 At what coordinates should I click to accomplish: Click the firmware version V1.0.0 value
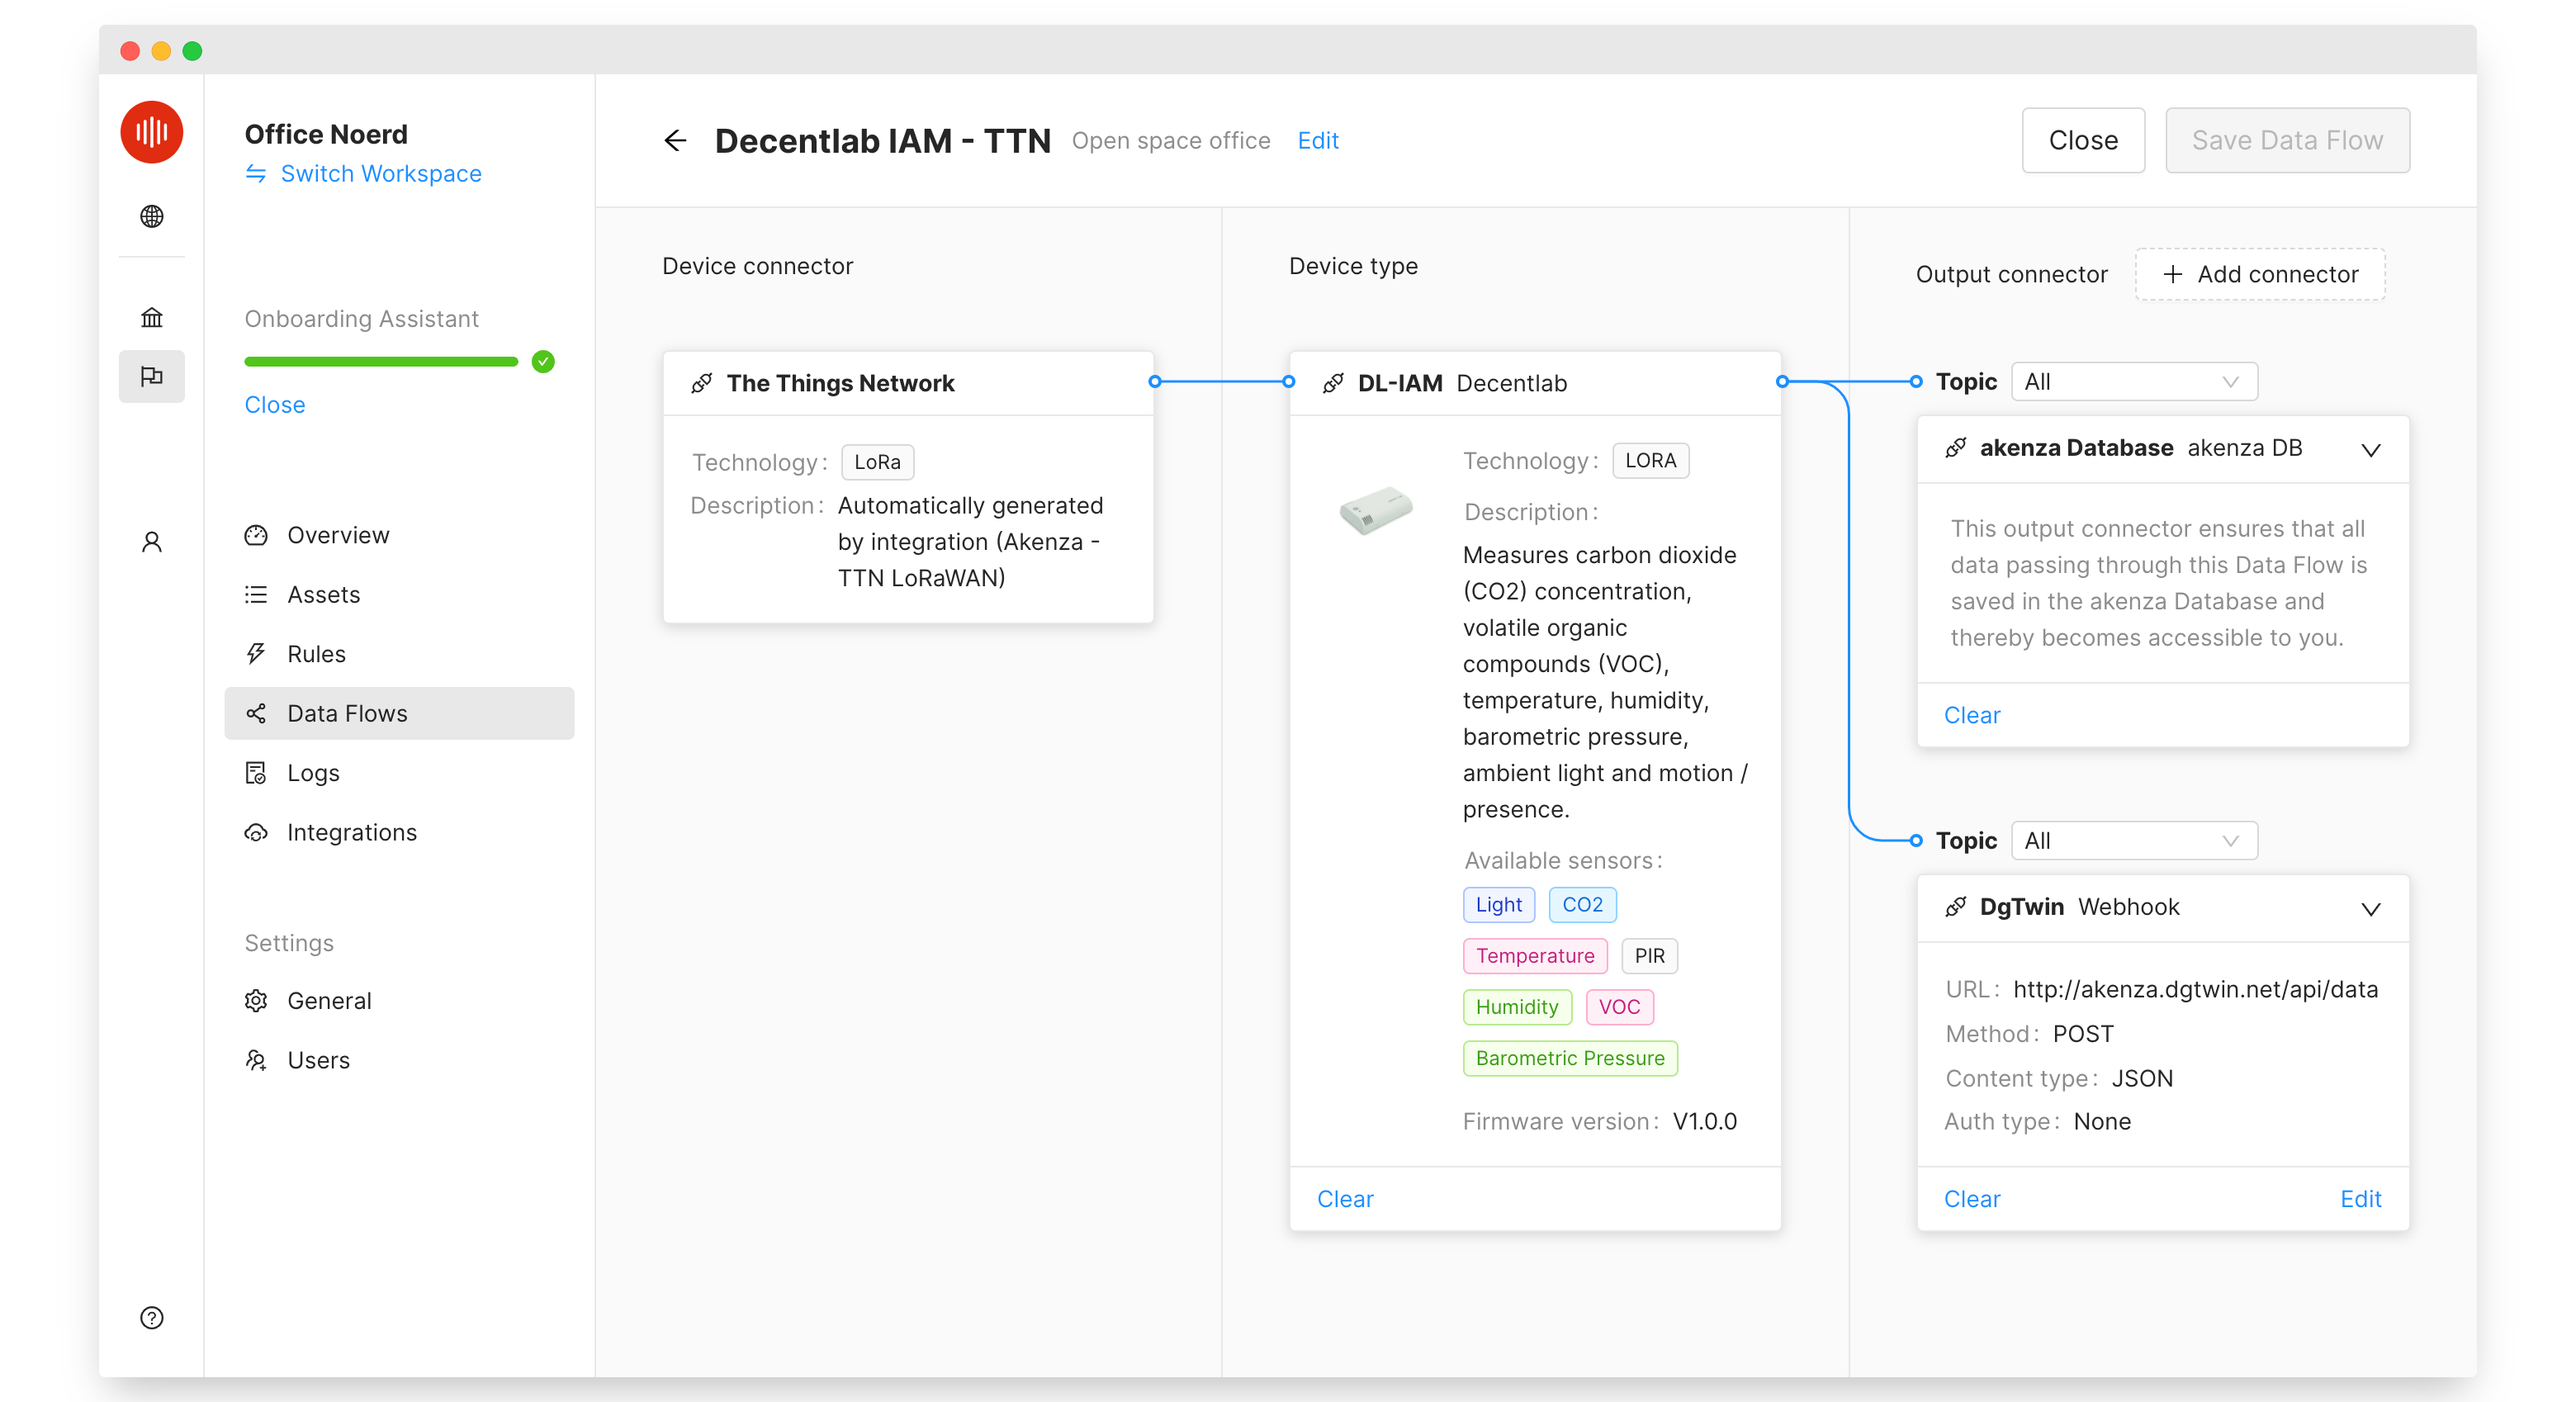pyautogui.click(x=1705, y=1121)
